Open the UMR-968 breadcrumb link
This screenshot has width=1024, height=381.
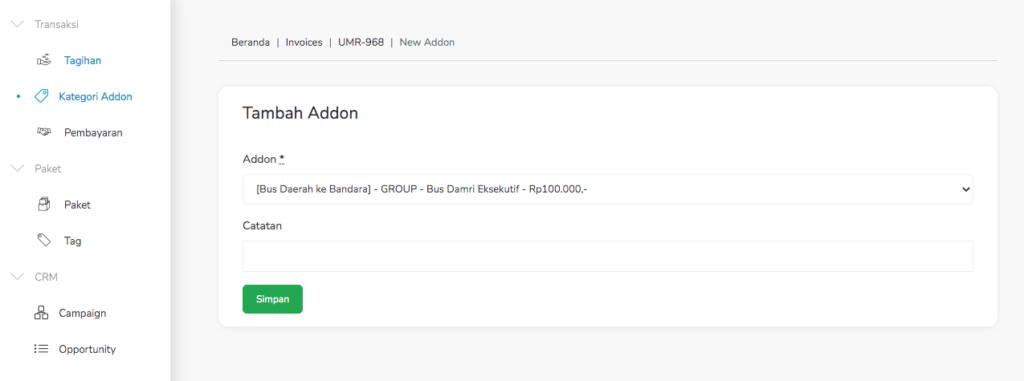pyautogui.click(x=360, y=42)
